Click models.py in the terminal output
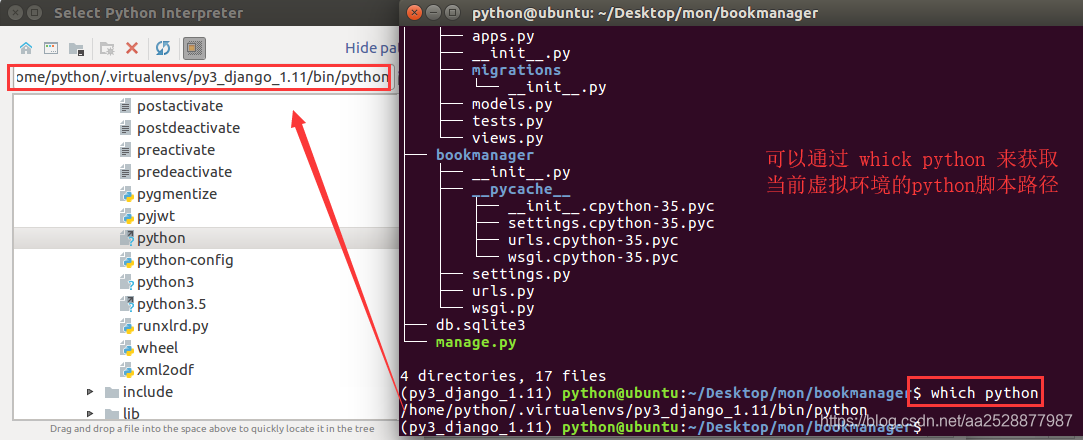The height and width of the screenshot is (440, 1083). click(512, 104)
